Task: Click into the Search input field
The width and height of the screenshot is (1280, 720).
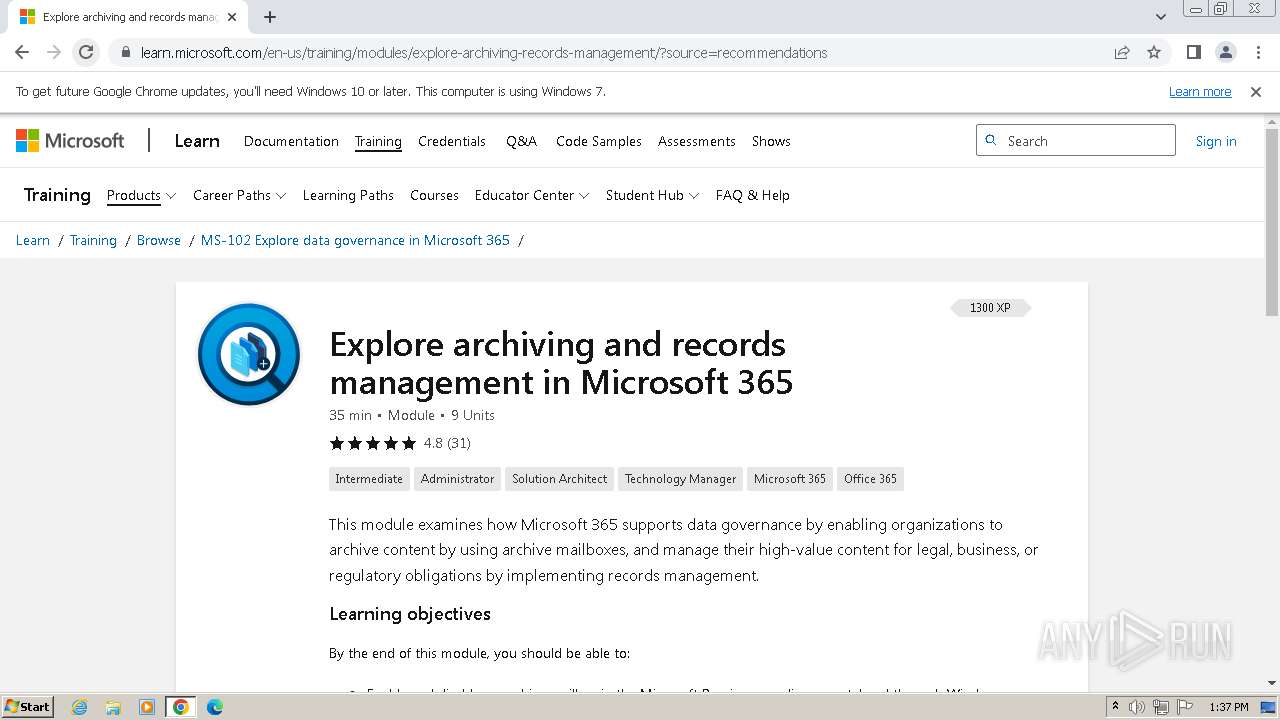Action: click(1076, 141)
